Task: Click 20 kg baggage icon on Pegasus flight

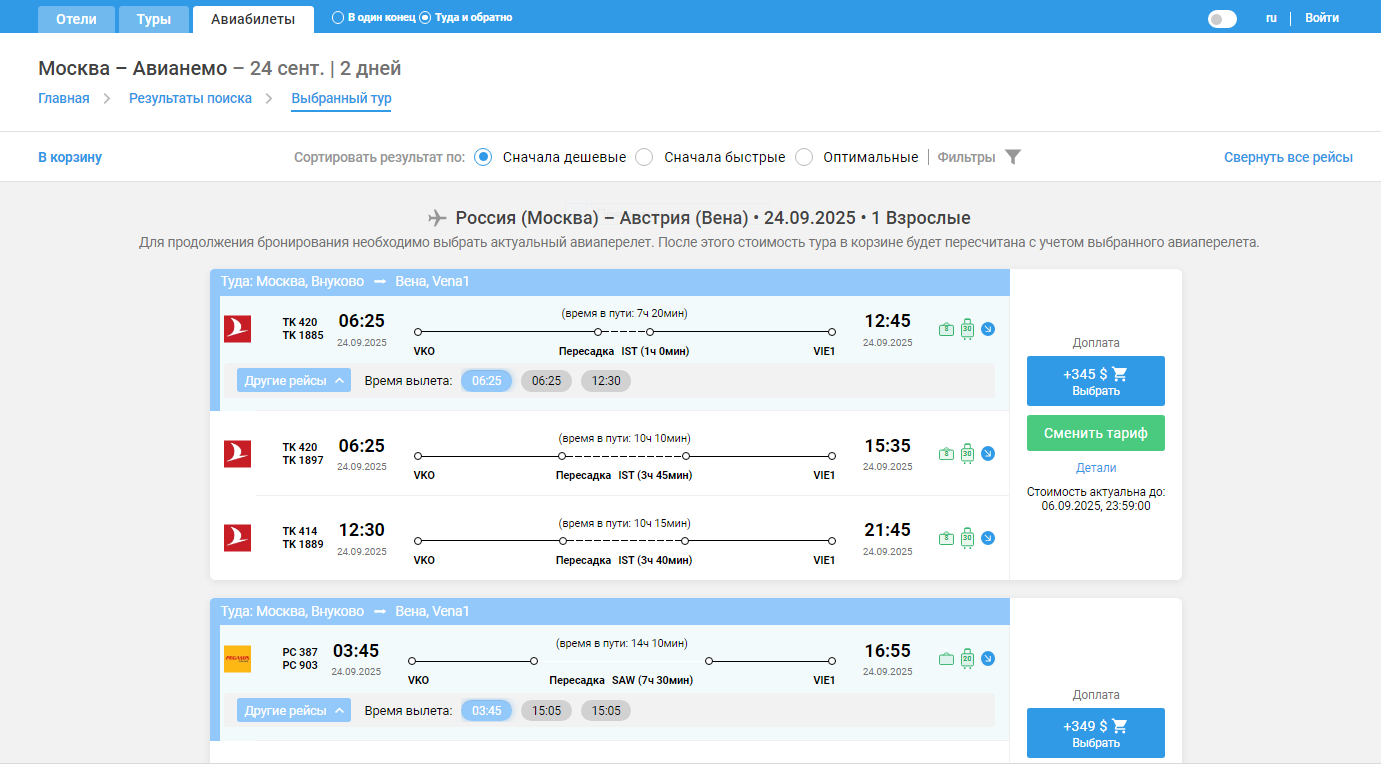Action: (x=967, y=659)
